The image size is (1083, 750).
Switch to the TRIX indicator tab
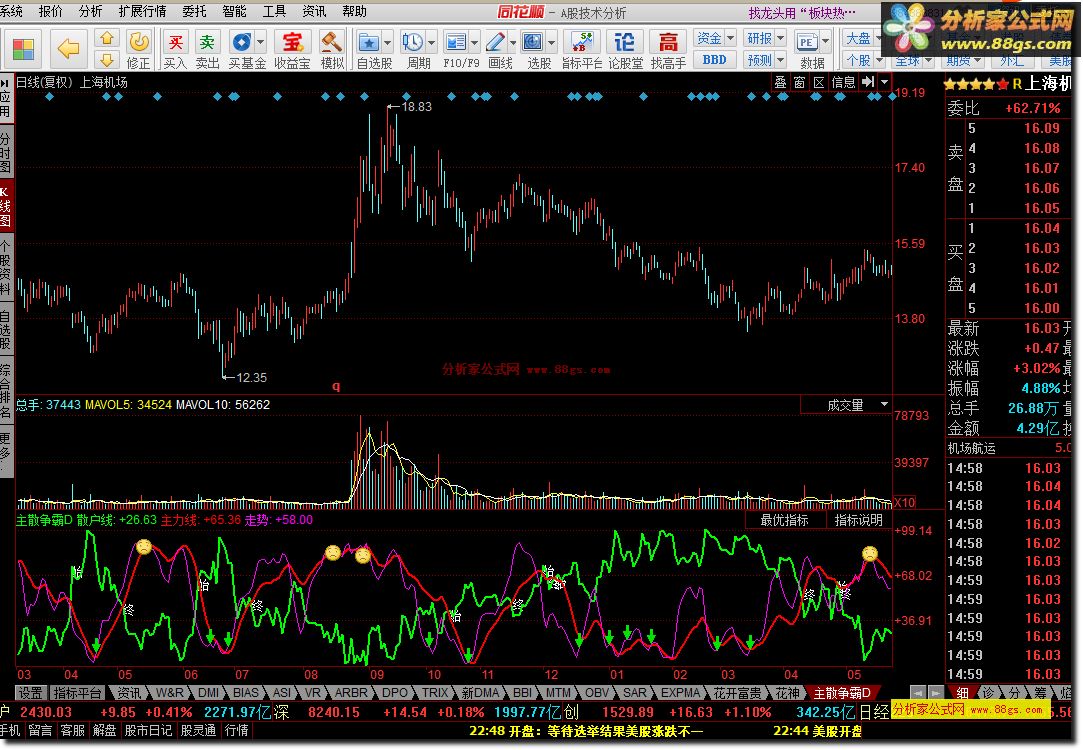tap(434, 693)
